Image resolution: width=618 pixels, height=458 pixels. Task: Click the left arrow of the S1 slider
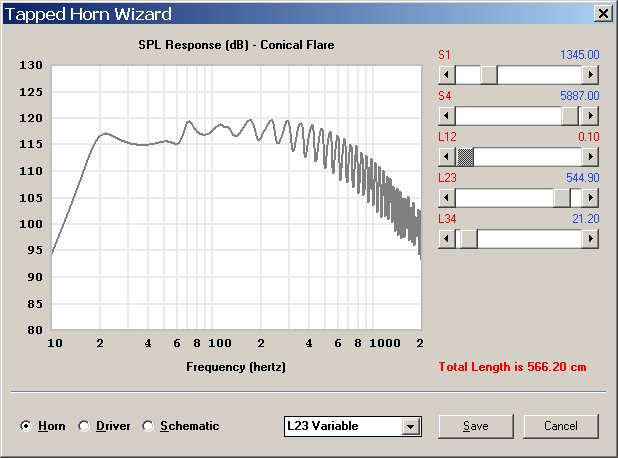[447, 75]
